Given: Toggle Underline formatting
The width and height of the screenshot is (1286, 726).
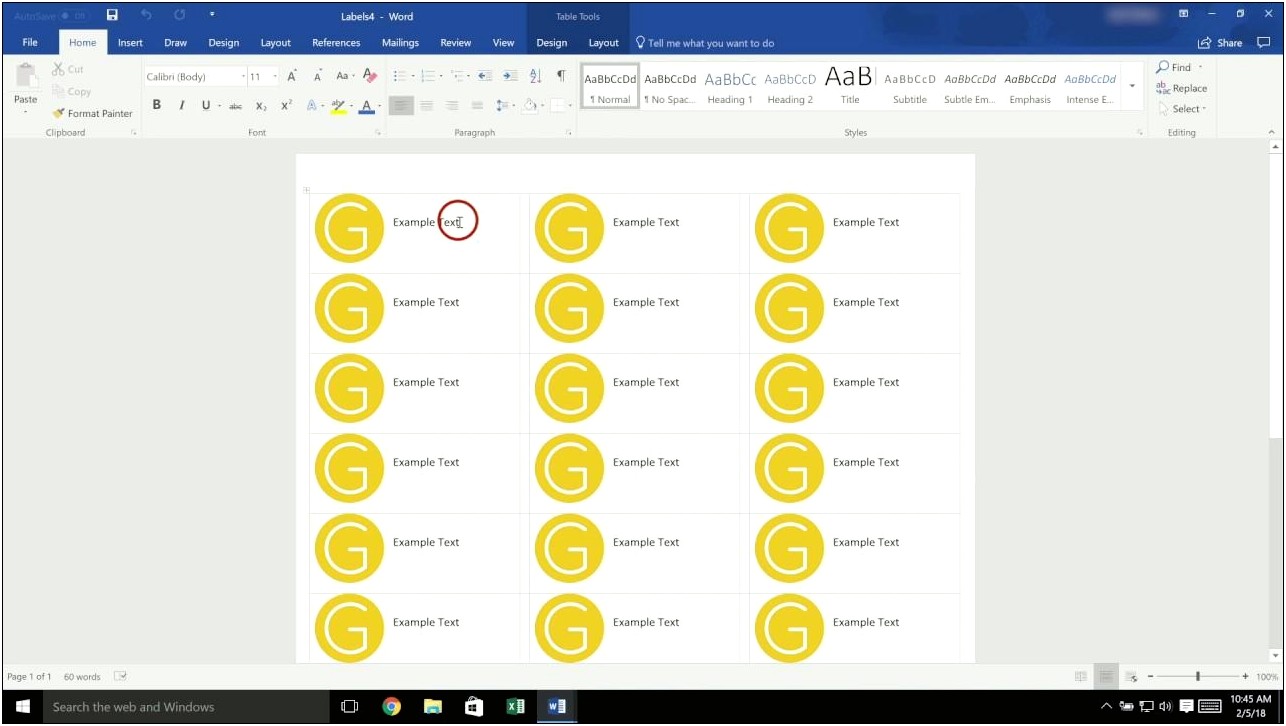Looking at the screenshot, I should click(206, 105).
